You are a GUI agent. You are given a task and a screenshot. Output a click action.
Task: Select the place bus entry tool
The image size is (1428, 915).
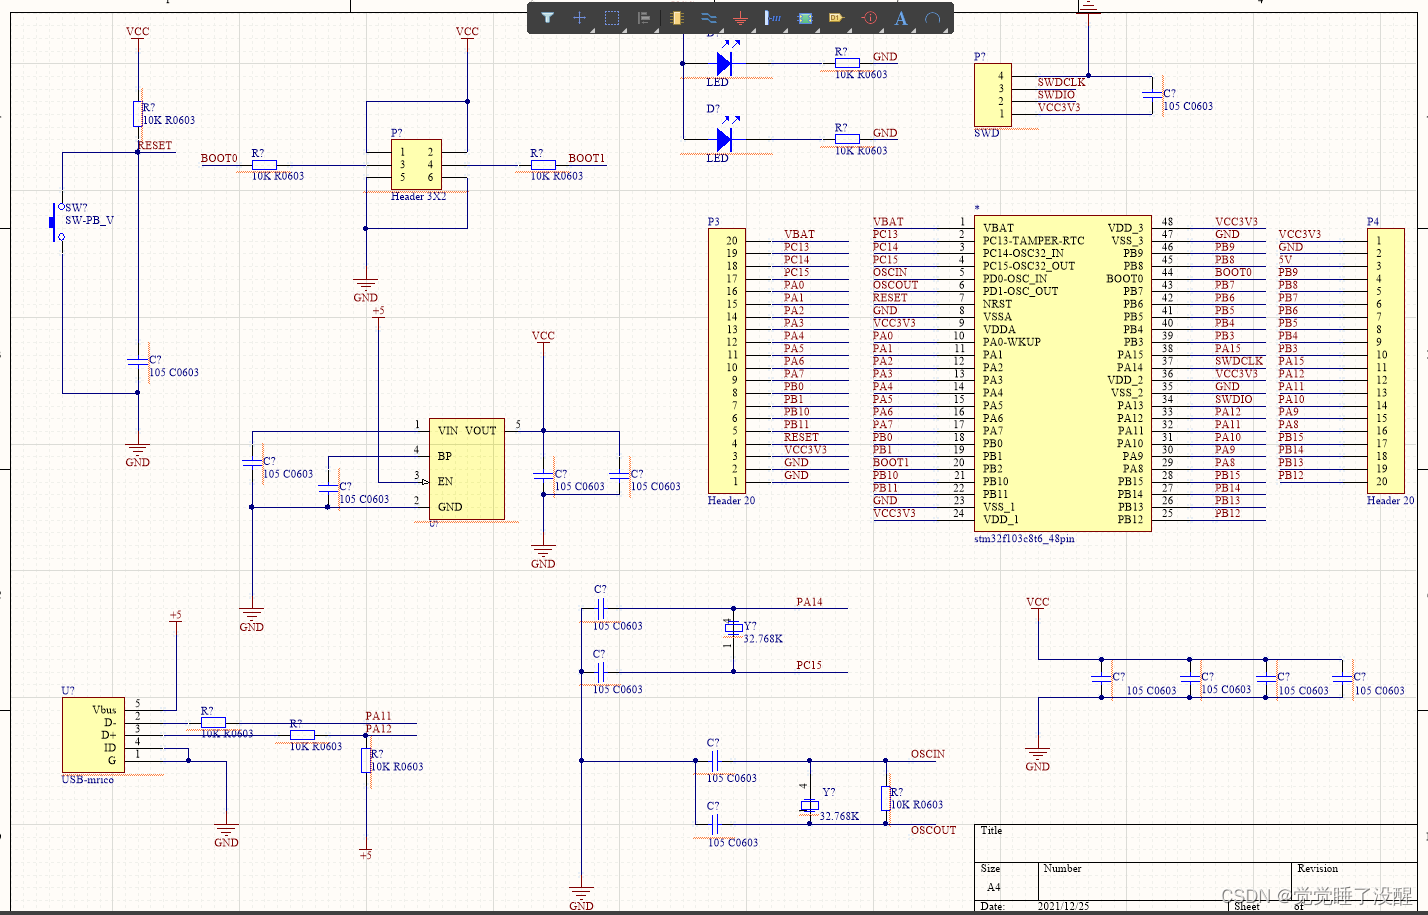(x=772, y=18)
